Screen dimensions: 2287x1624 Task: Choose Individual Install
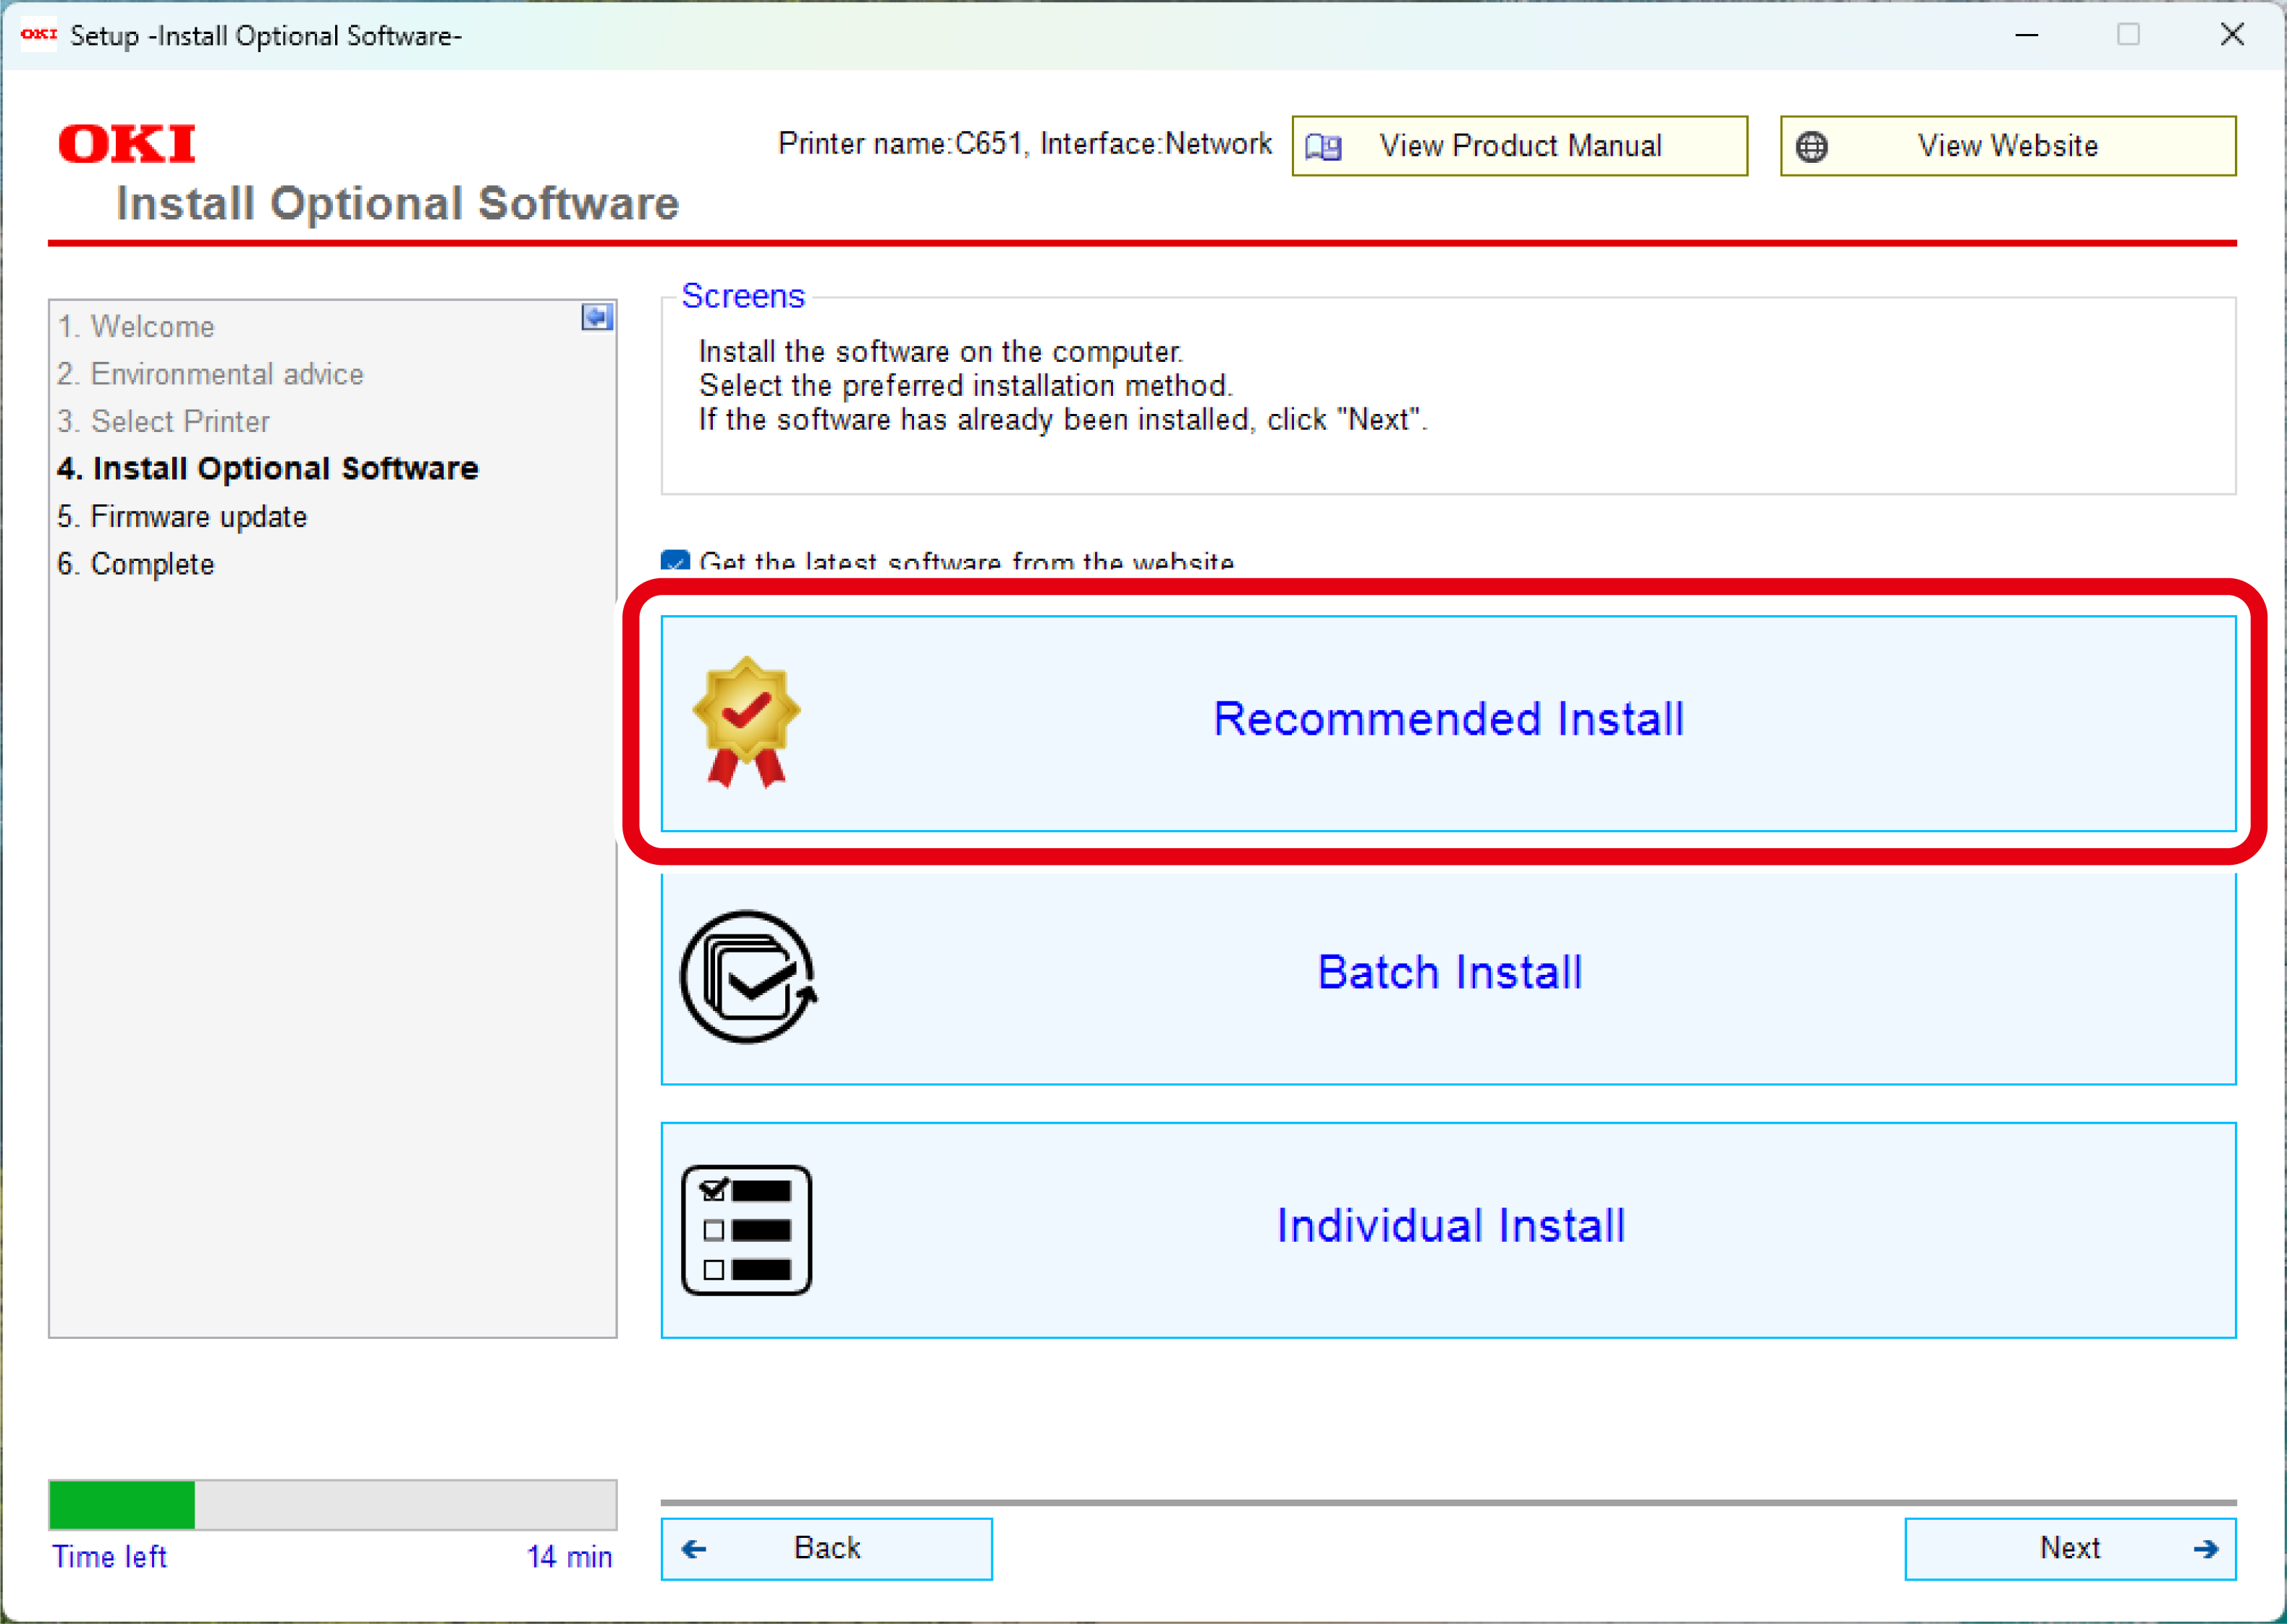(1448, 1230)
